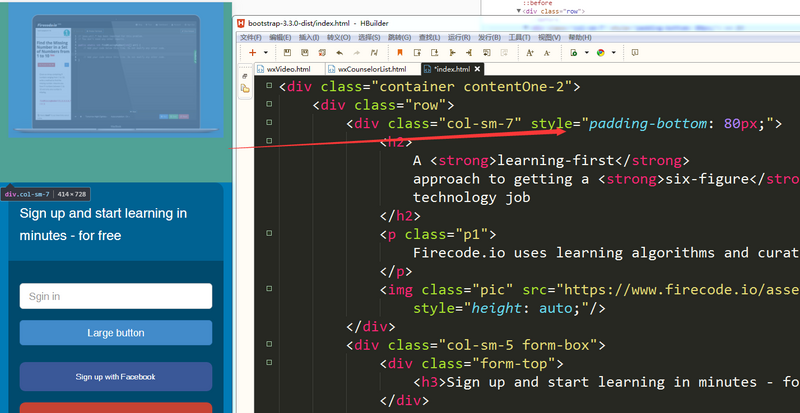Click the Redo arrow icon

pos(357,53)
